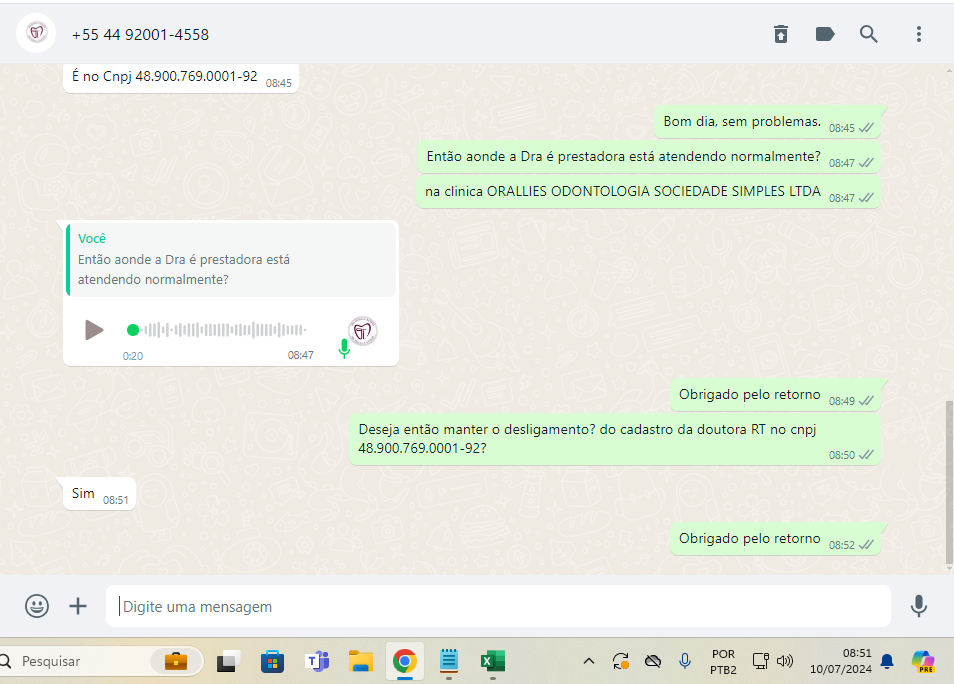The image size is (954, 684).
Task: Start recording a voice message
Action: (x=919, y=606)
